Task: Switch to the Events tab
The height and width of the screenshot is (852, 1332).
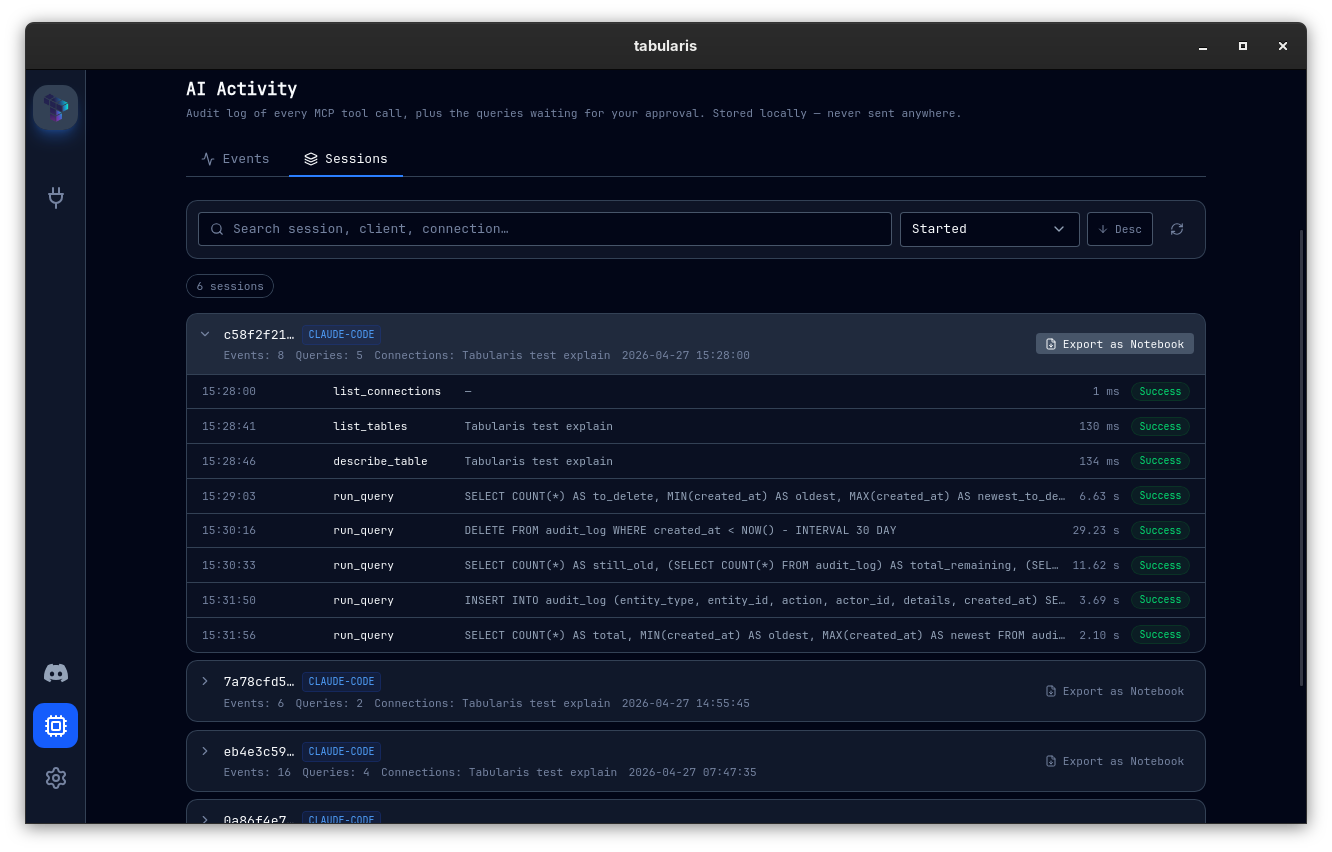Action: click(235, 158)
